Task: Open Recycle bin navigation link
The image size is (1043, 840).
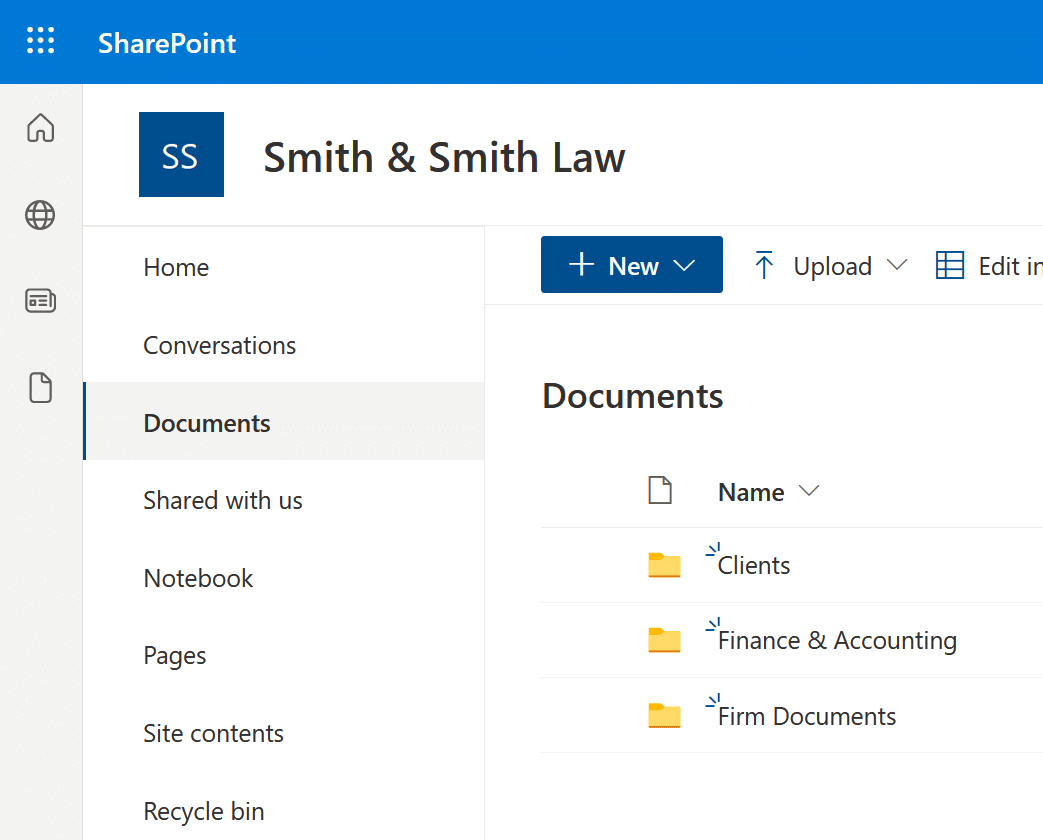Action: [284, 811]
